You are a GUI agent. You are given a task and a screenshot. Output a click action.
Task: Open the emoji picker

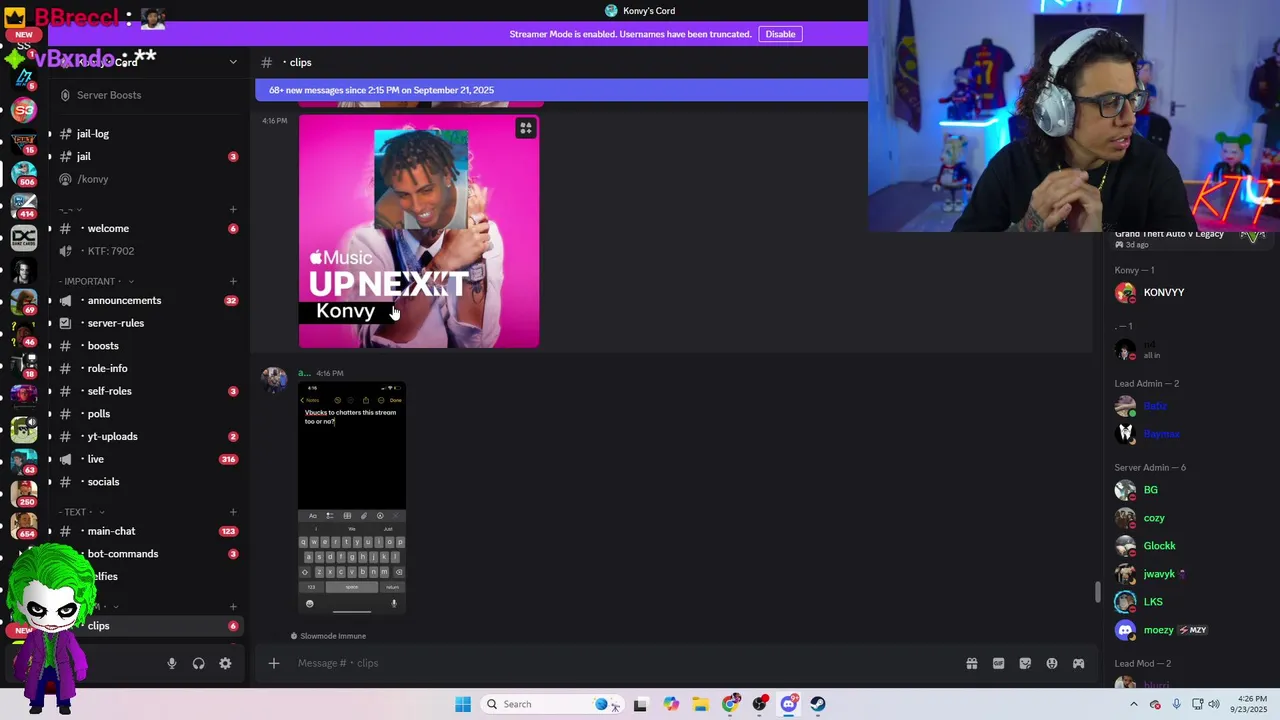[1052, 663]
